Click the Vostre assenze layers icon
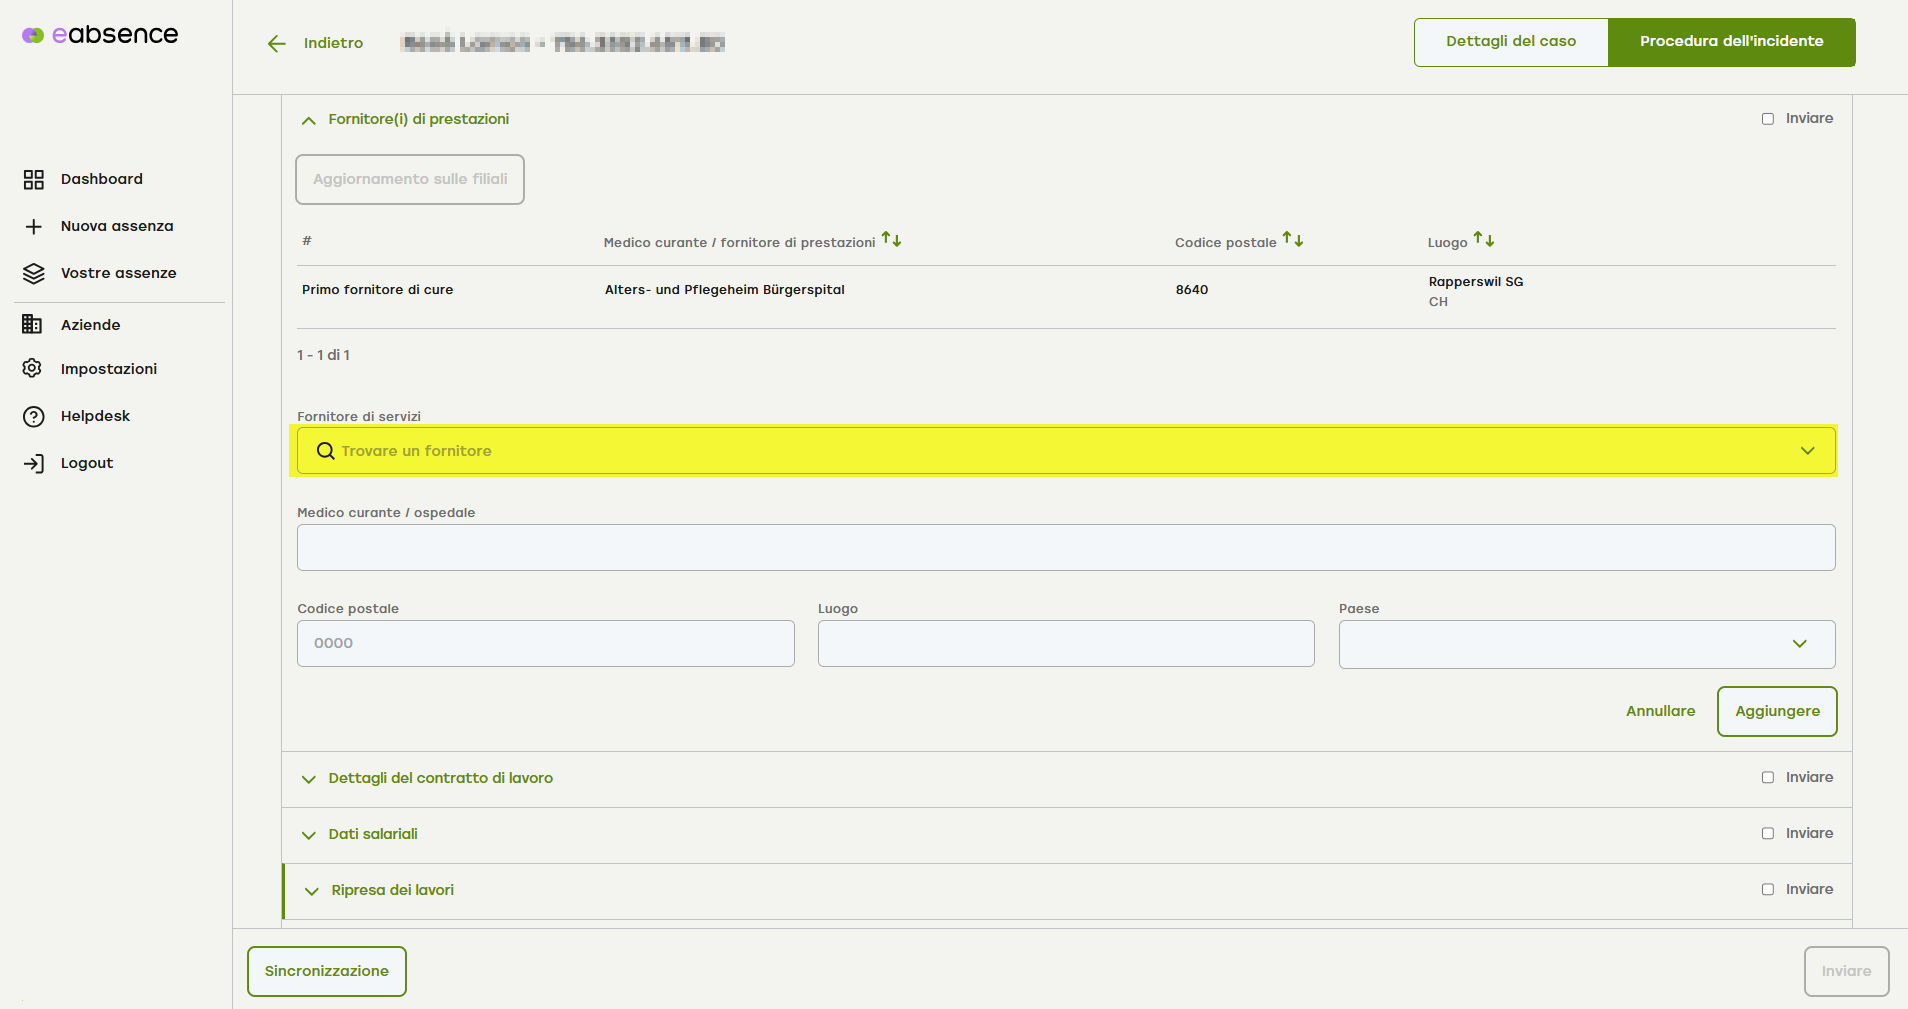1908x1009 pixels. [x=33, y=273]
